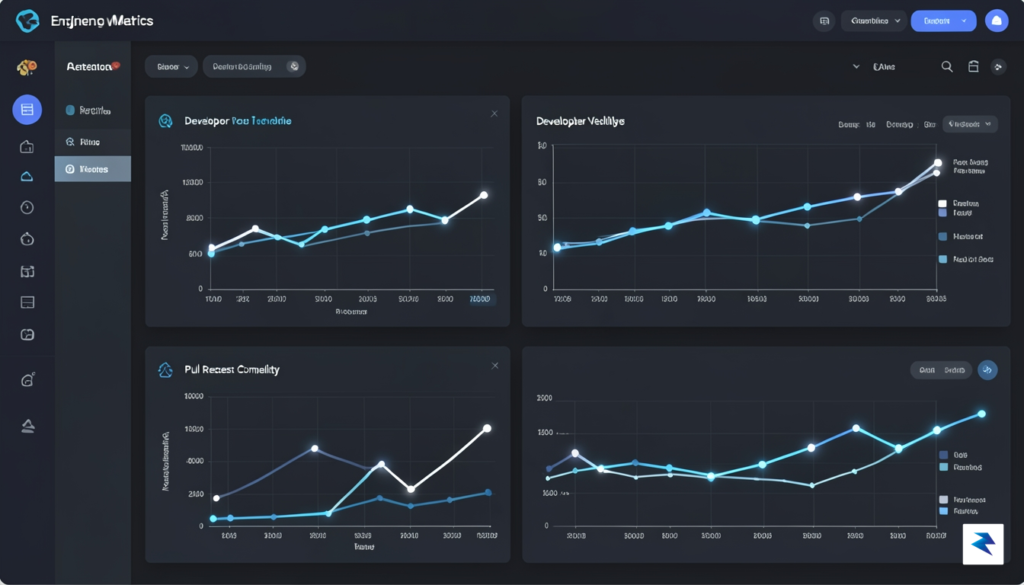The height and width of the screenshot is (585, 1024).
Task: Select the side panel item with magnifier icon
Action: tap(93, 142)
